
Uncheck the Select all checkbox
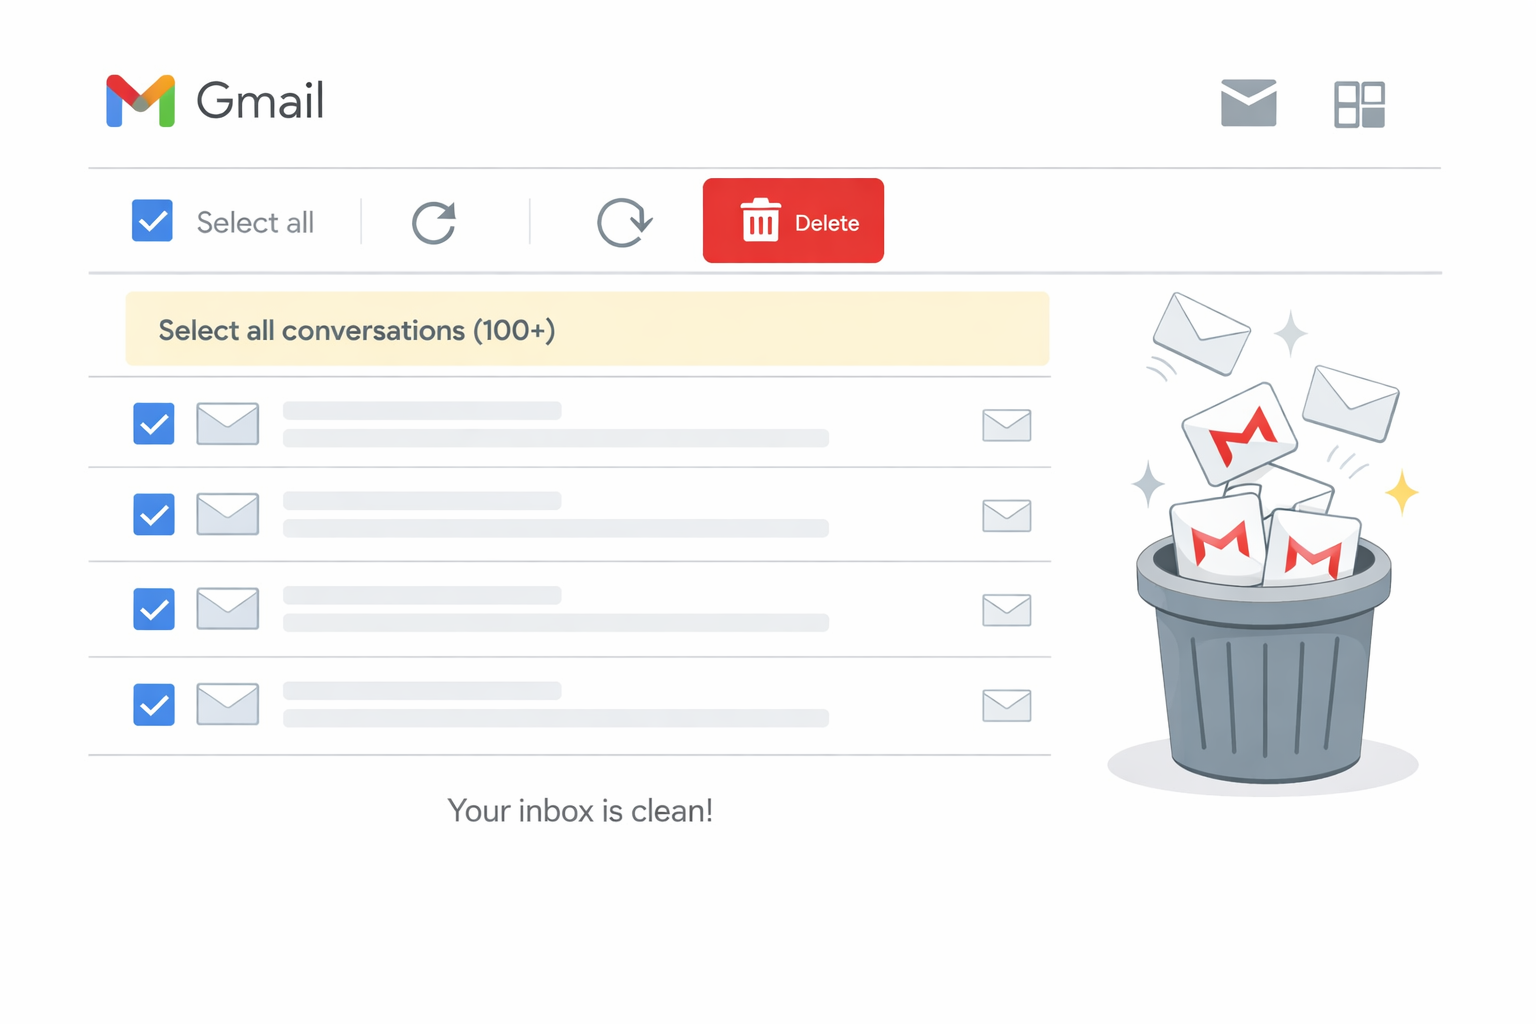coord(153,221)
